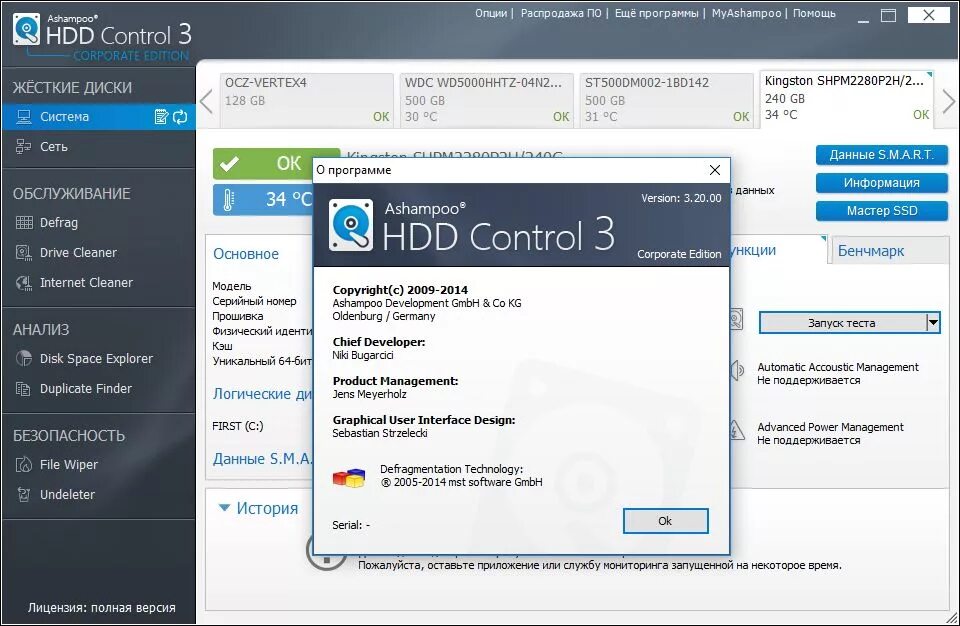960x626 pixels.
Task: Click the Данные S.M.A.R.T. button
Action: pyautogui.click(x=882, y=155)
